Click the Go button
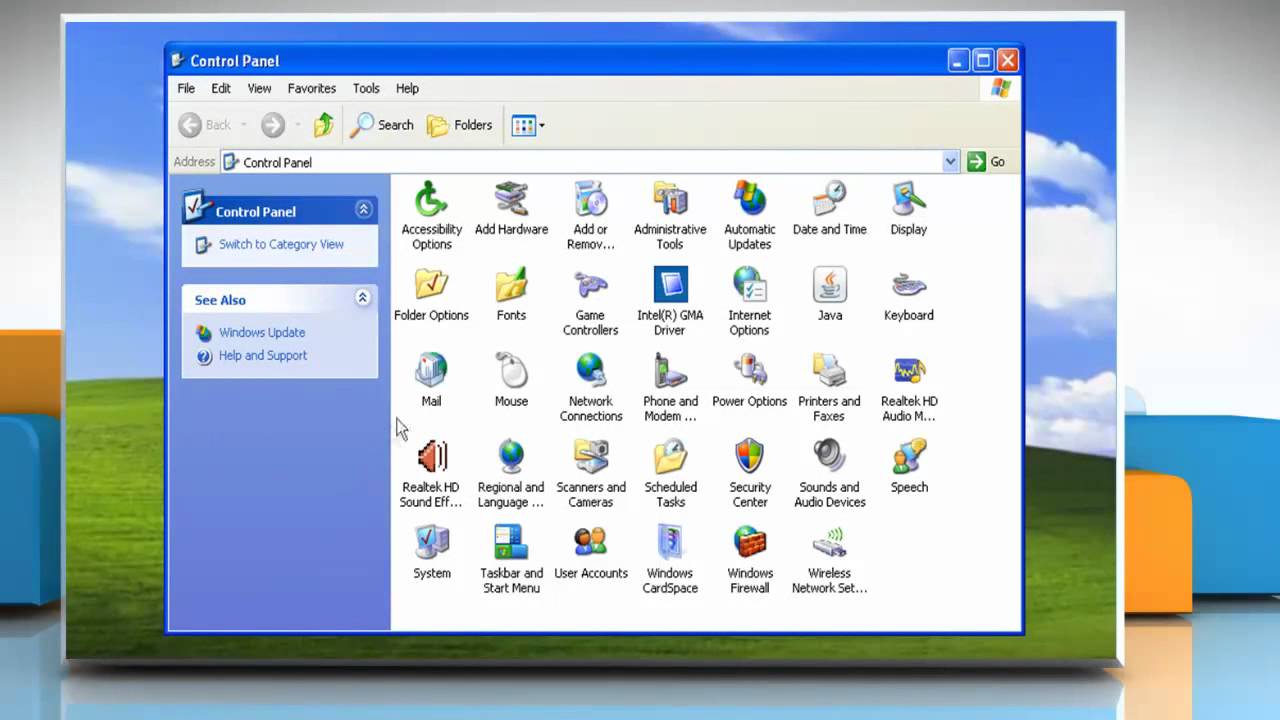The height and width of the screenshot is (720, 1280). 986,161
